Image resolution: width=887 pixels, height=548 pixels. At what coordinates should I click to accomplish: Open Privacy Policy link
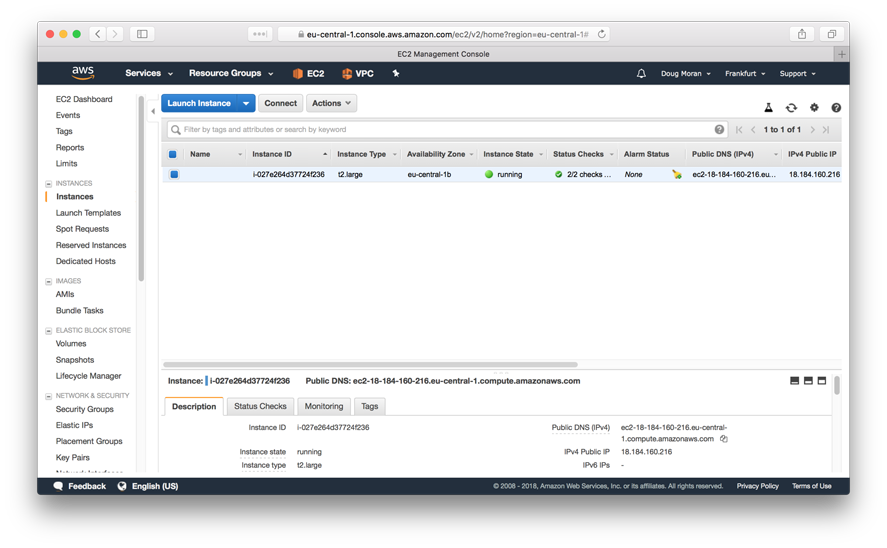tap(757, 486)
